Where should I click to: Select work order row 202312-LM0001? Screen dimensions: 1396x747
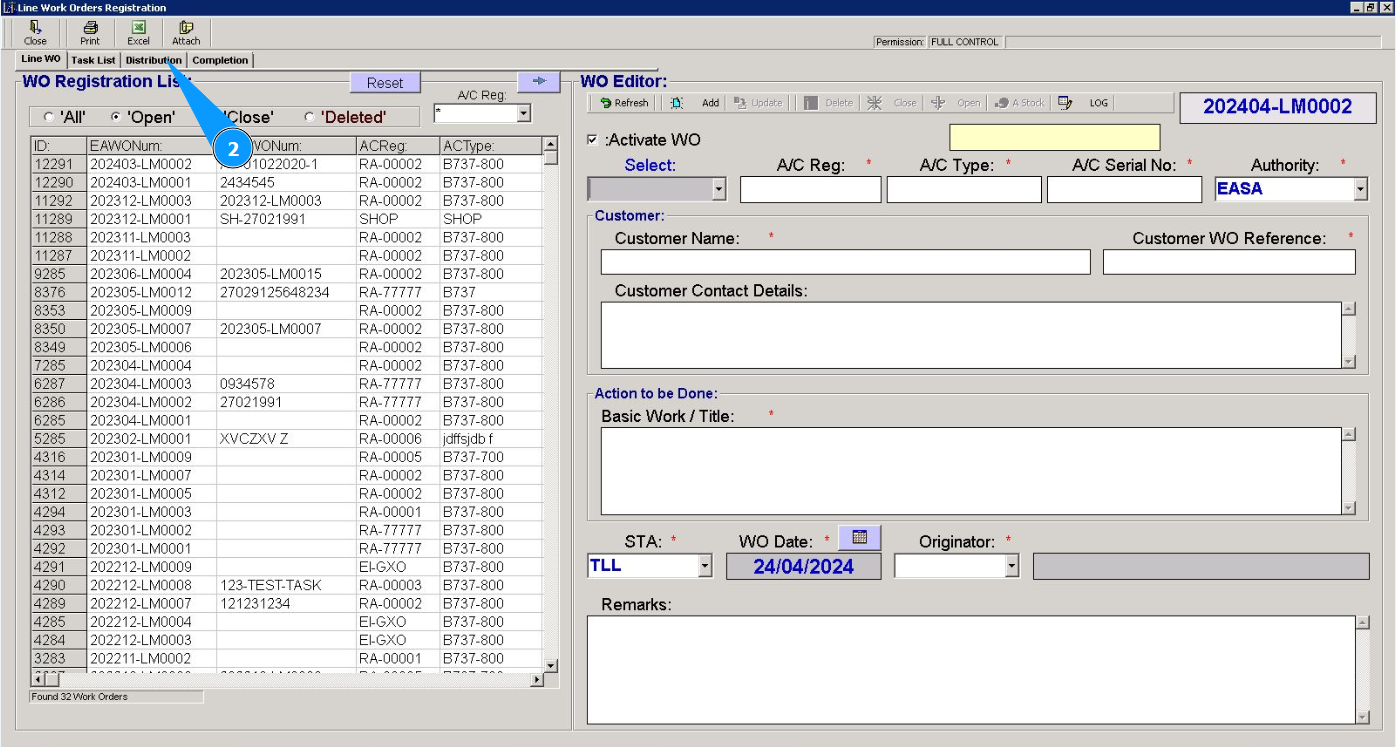[x=140, y=219]
